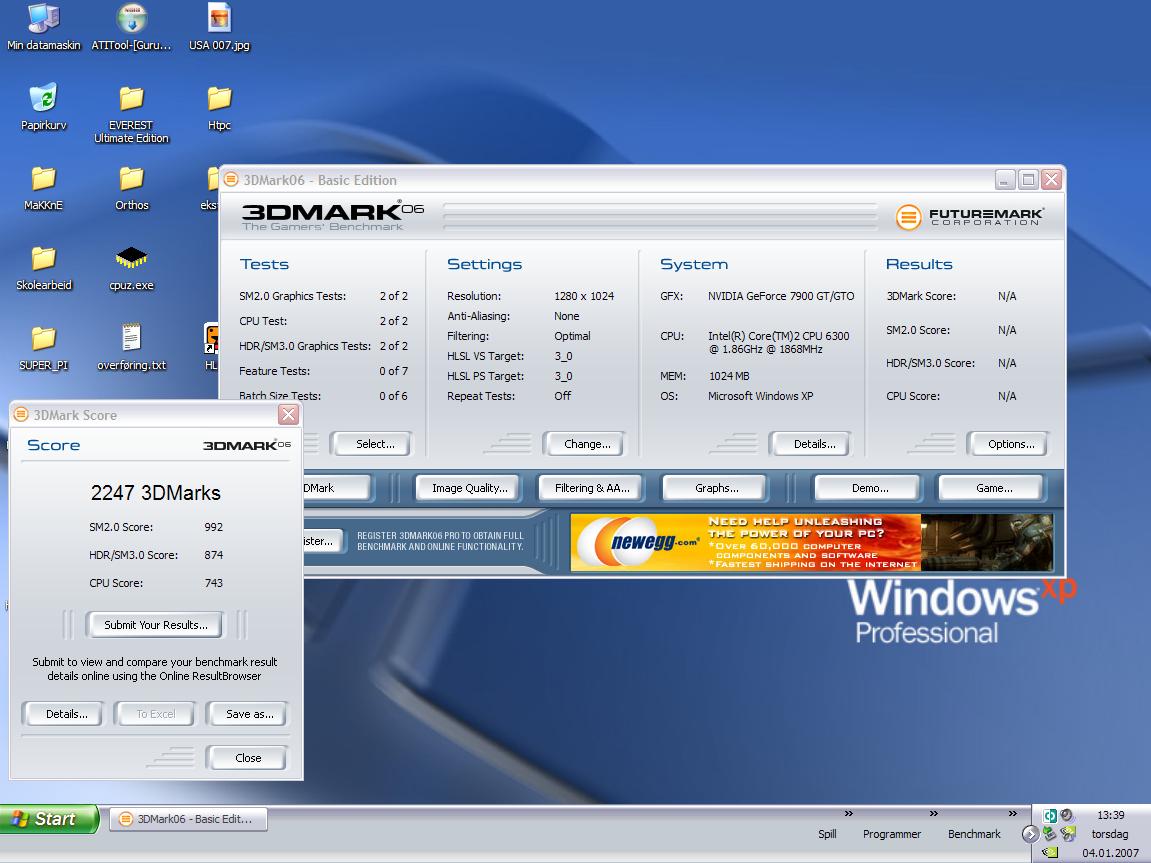Click the 3DMark06 title bar icon
Image resolution: width=1151 pixels, height=863 pixels.
pyautogui.click(x=231, y=180)
